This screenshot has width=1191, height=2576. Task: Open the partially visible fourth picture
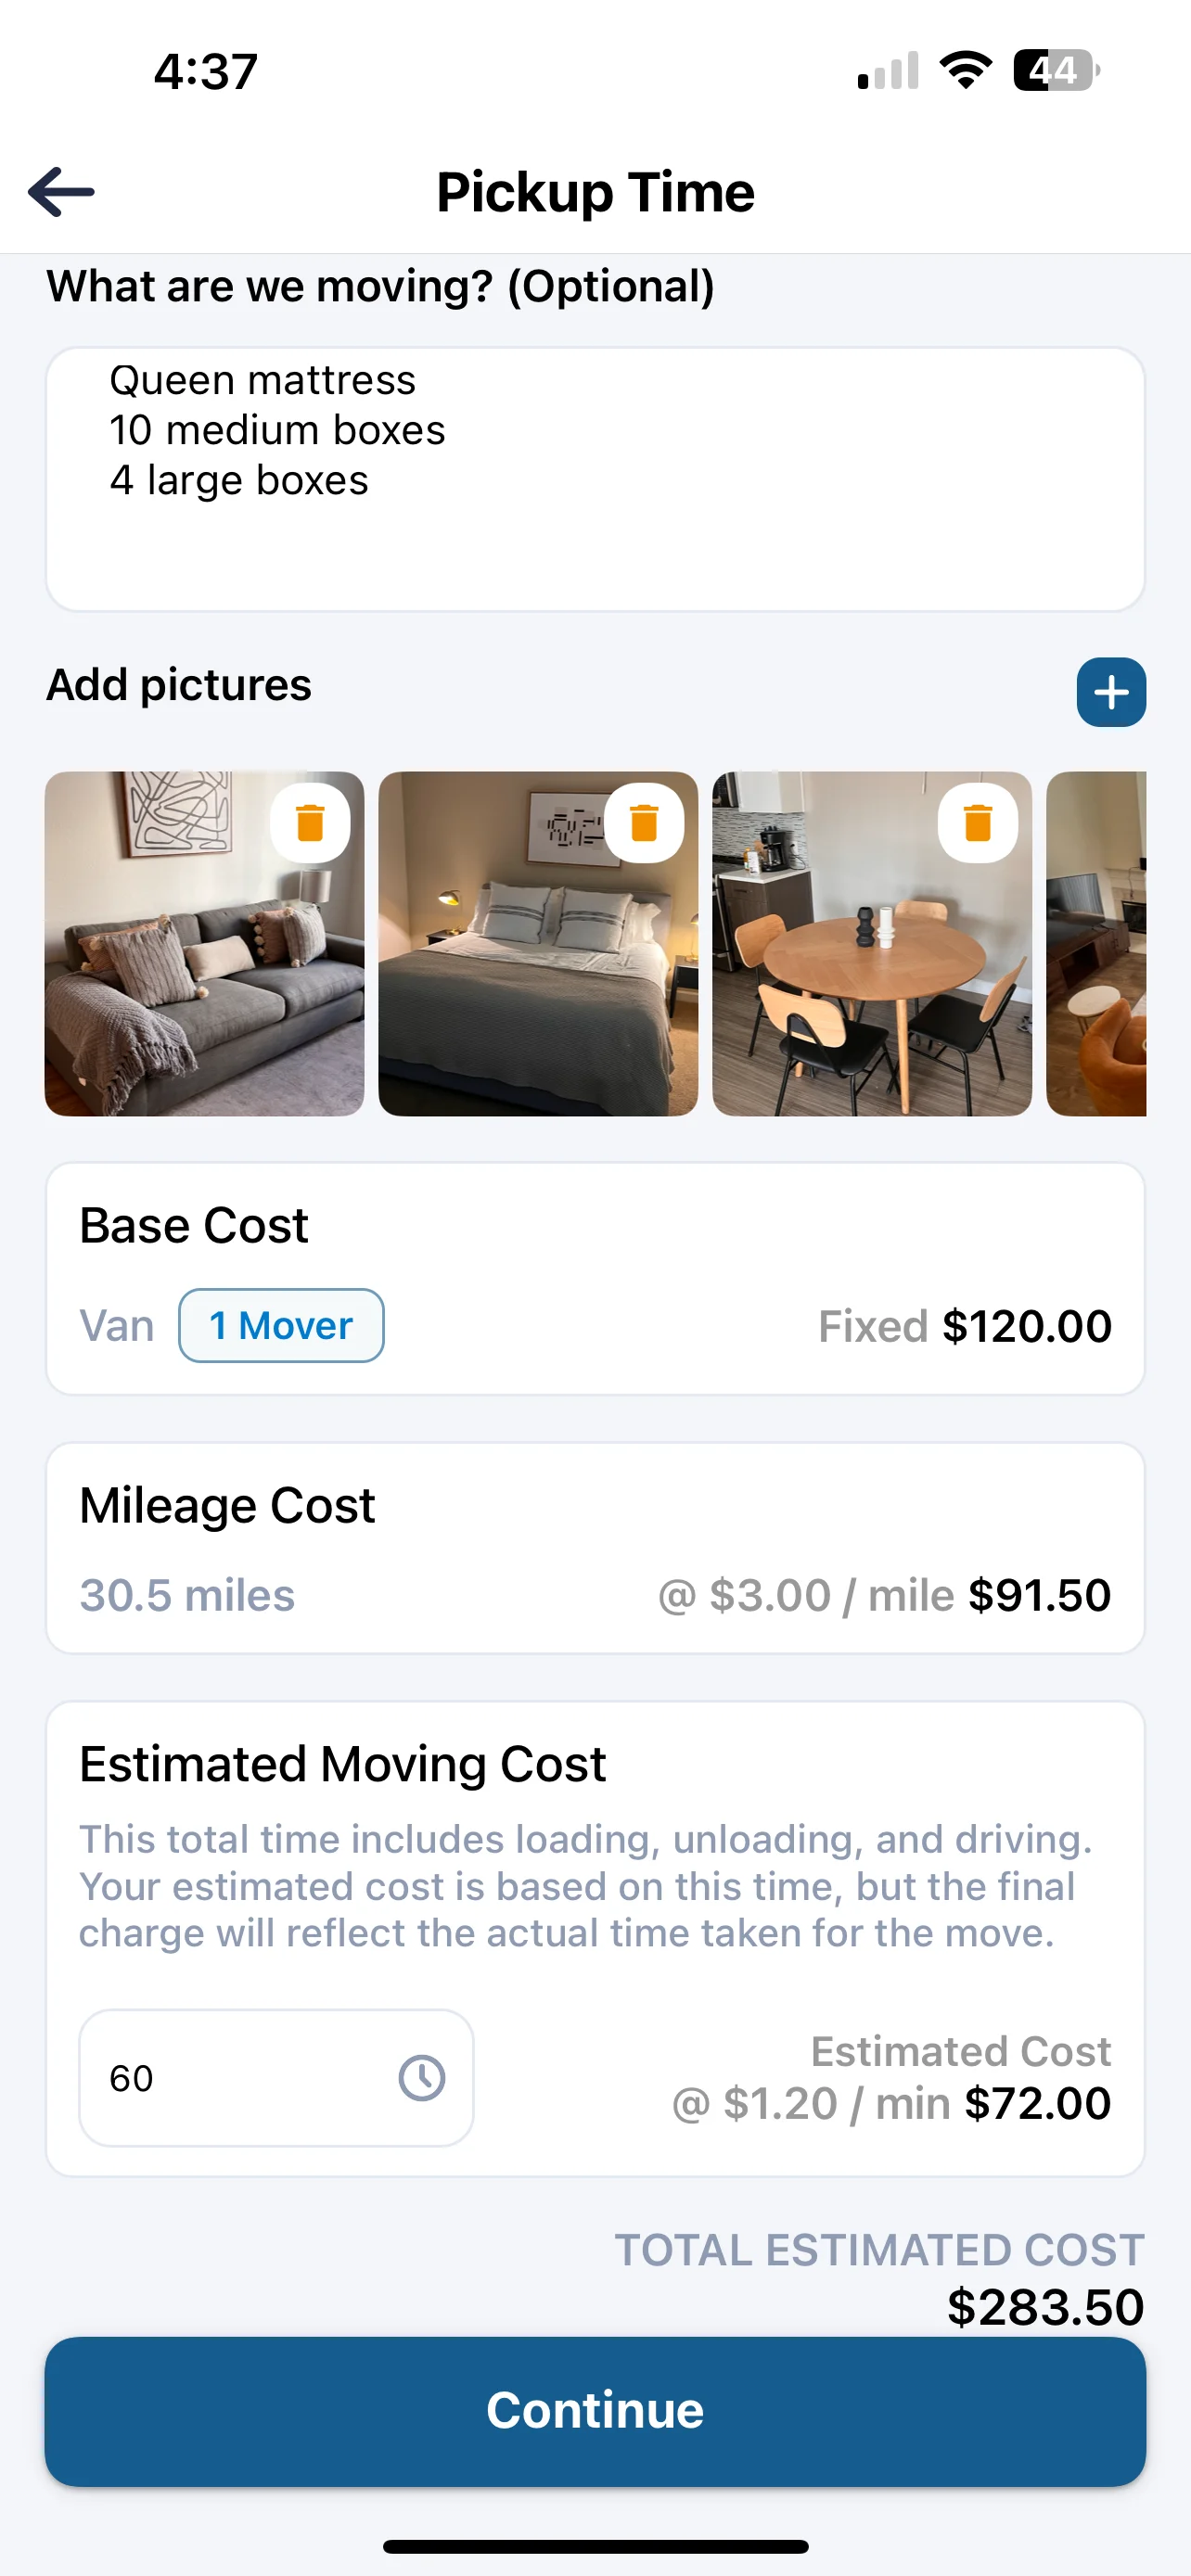[x=1096, y=943]
